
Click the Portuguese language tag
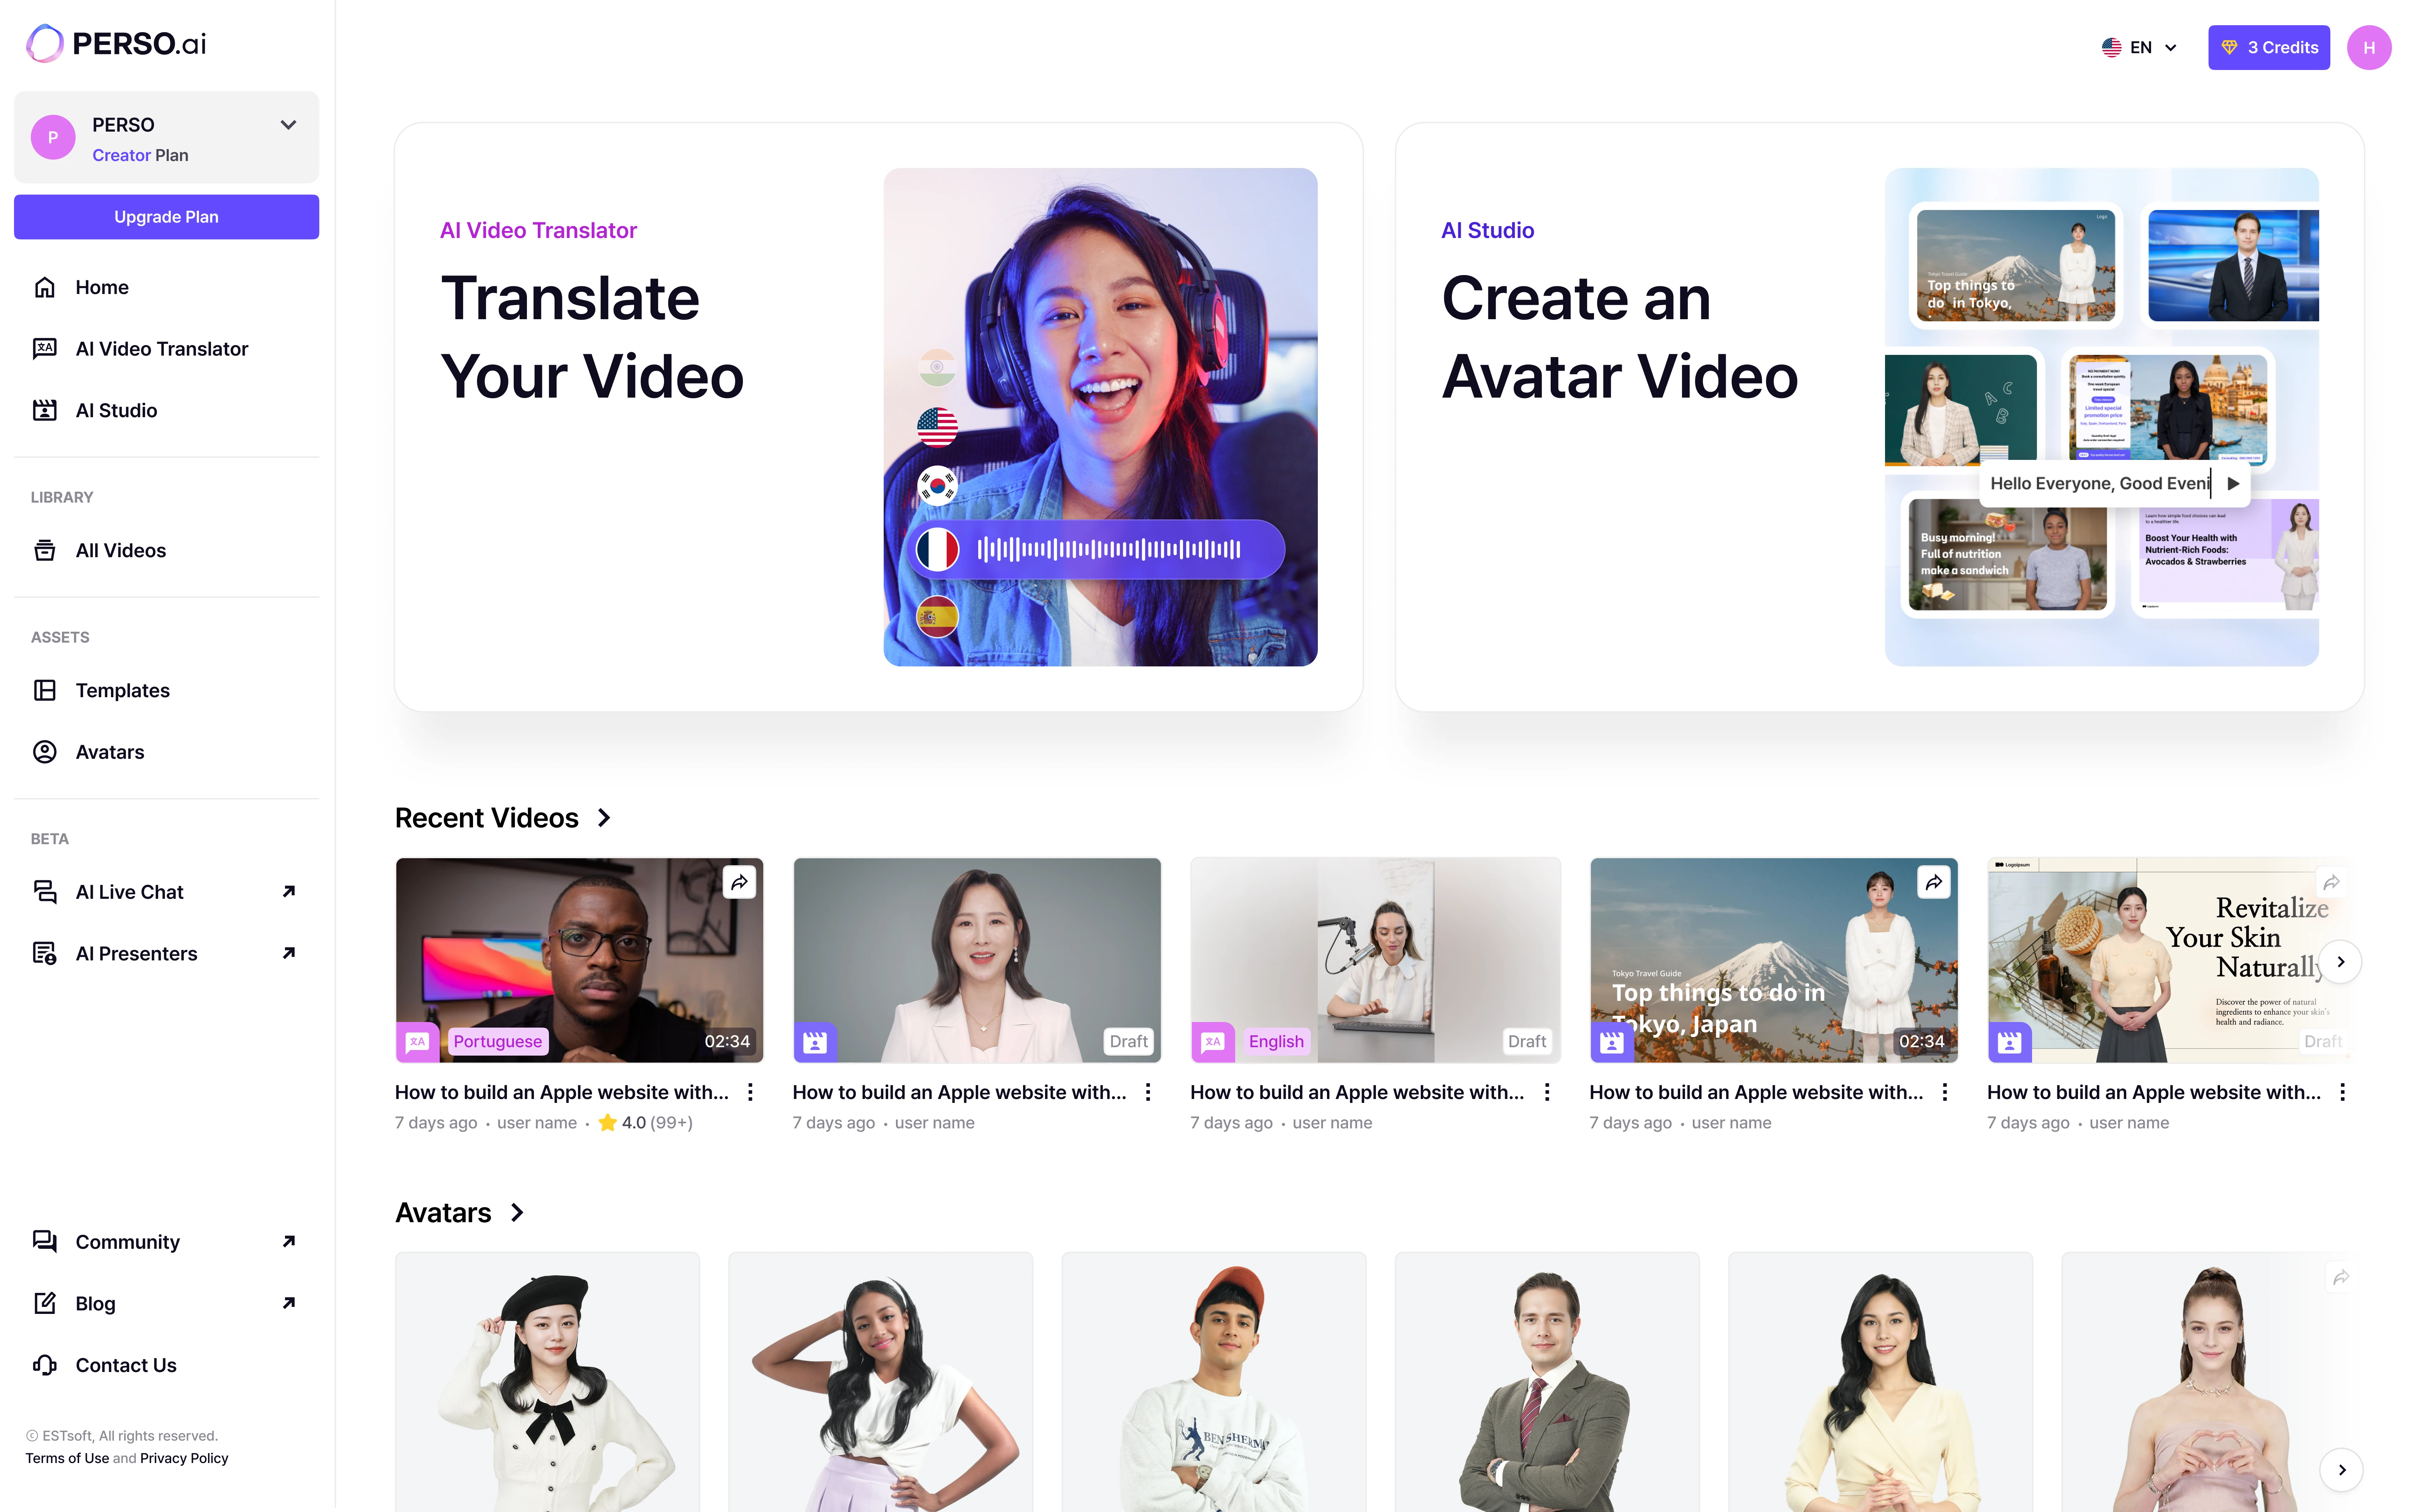coord(498,1042)
